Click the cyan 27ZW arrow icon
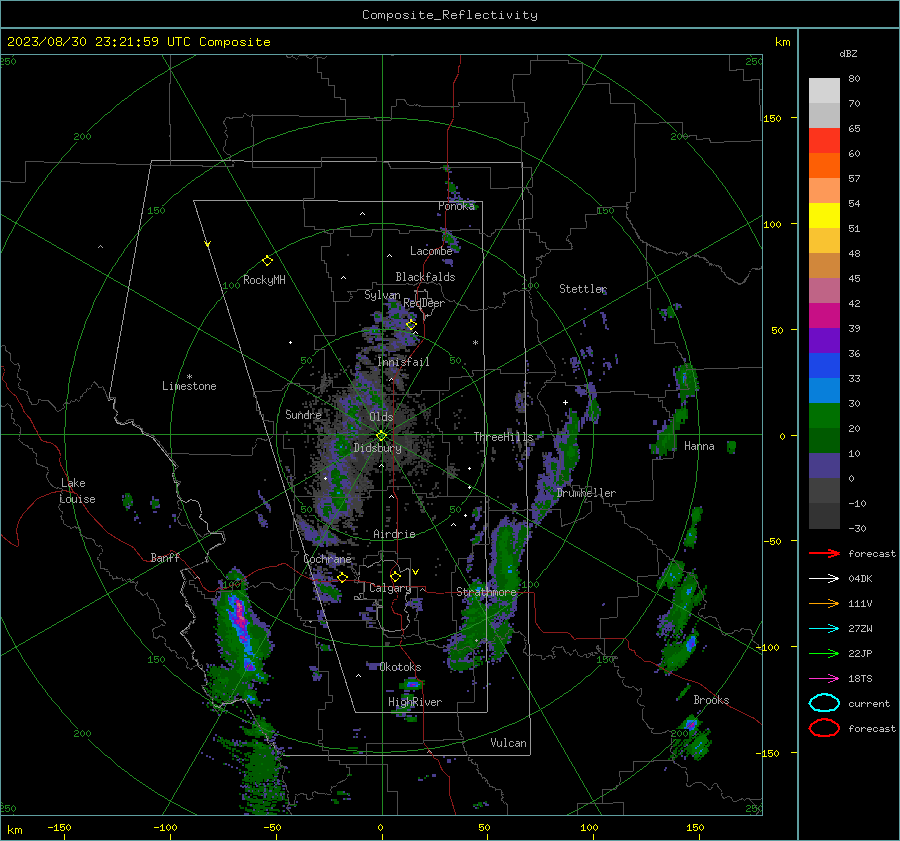The width and height of the screenshot is (900, 841). coord(824,629)
